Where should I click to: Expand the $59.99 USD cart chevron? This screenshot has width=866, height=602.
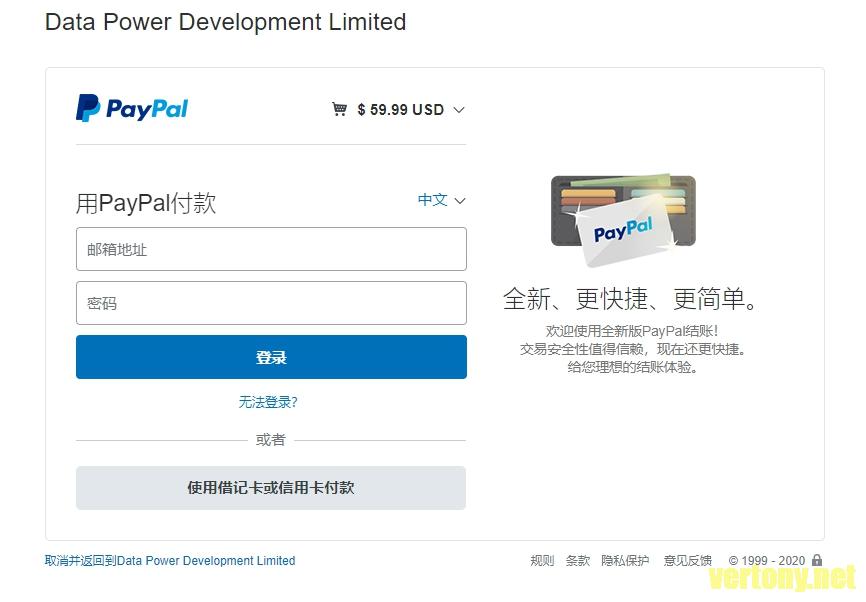(x=459, y=110)
